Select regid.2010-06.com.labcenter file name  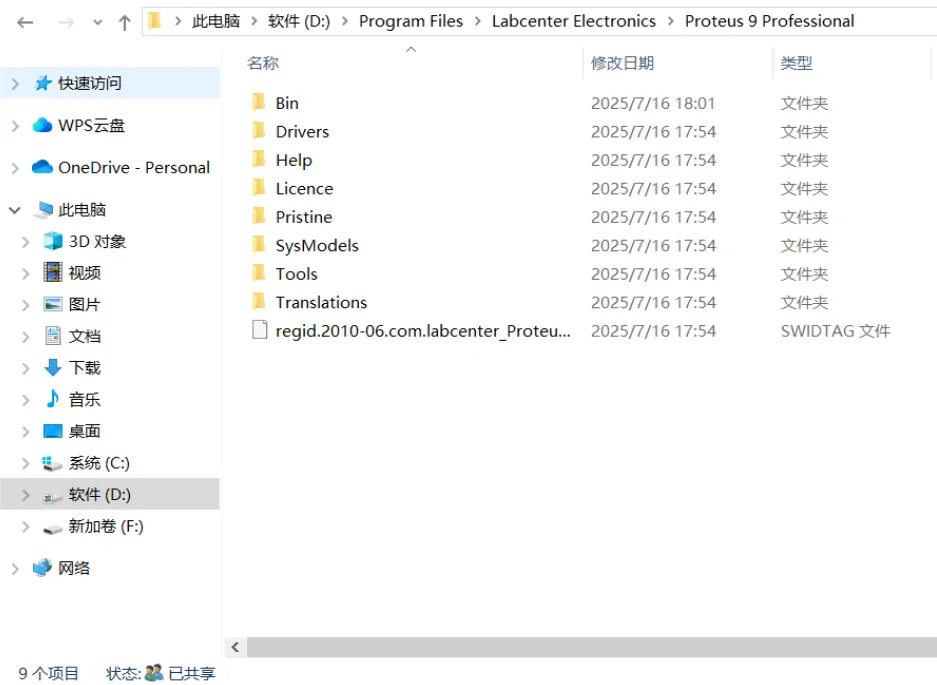click(423, 331)
